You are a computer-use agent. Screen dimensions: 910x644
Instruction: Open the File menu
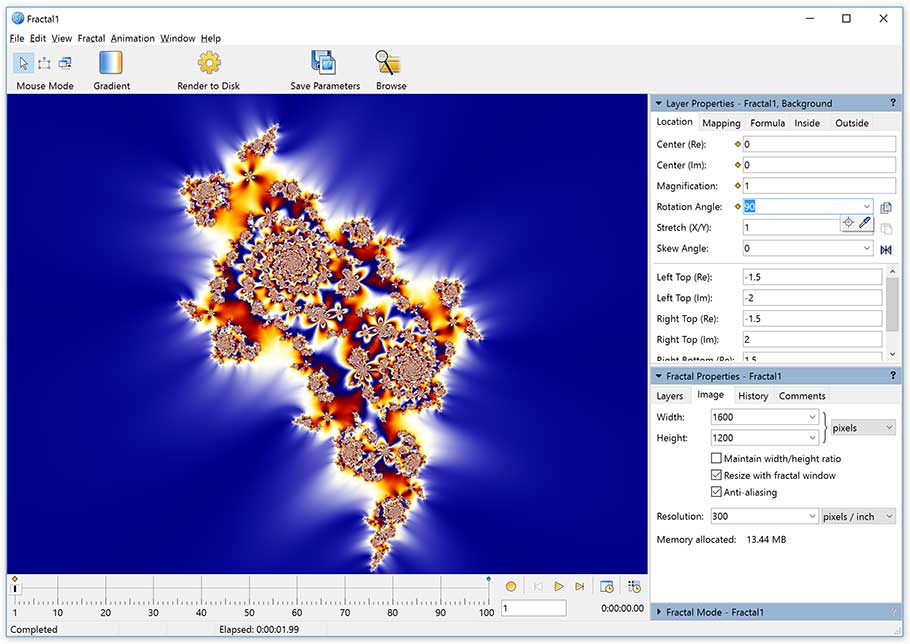17,38
